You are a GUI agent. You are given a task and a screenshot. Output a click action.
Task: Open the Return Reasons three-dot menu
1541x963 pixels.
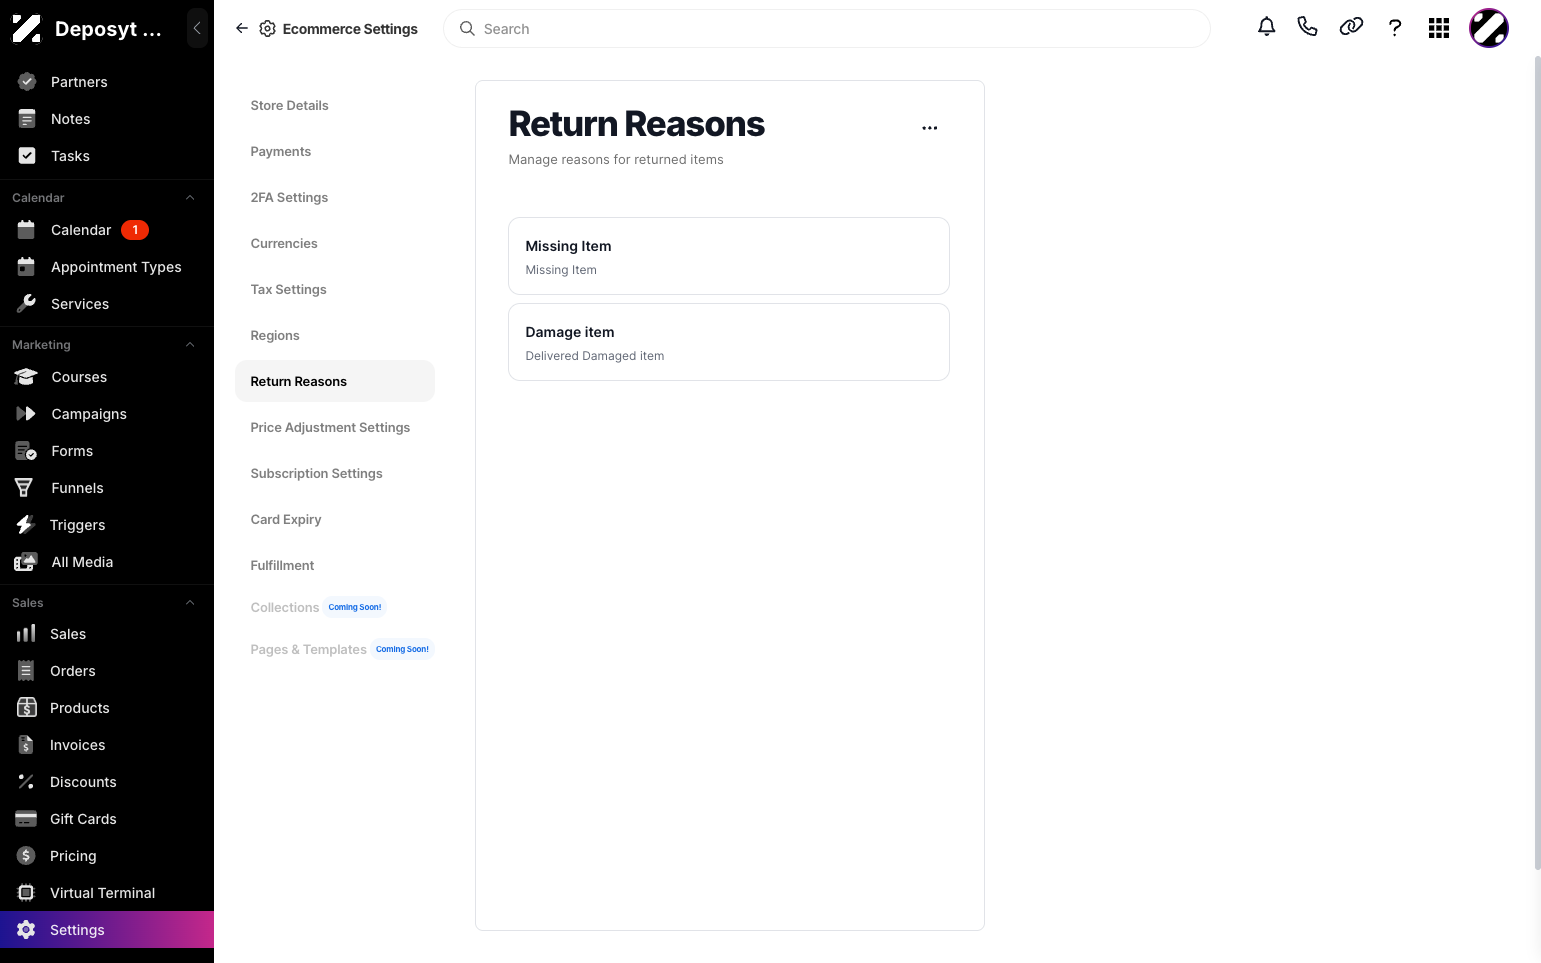pyautogui.click(x=930, y=128)
